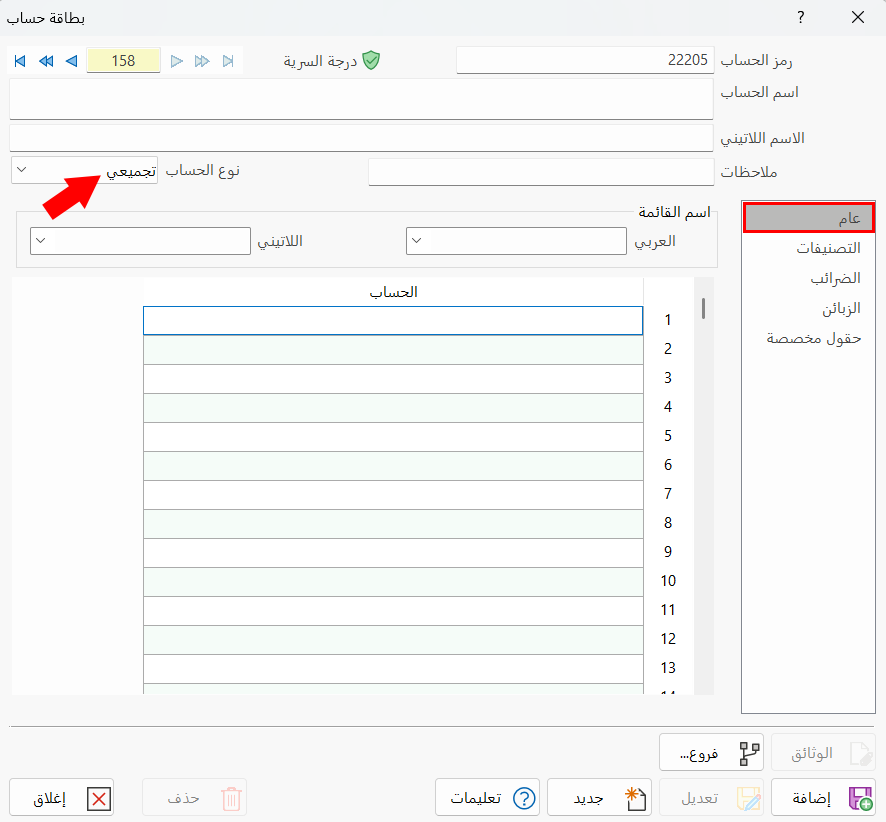886x822 pixels.
Task: Select the حقول مخصصة sidebar tab
Action: click(x=807, y=338)
